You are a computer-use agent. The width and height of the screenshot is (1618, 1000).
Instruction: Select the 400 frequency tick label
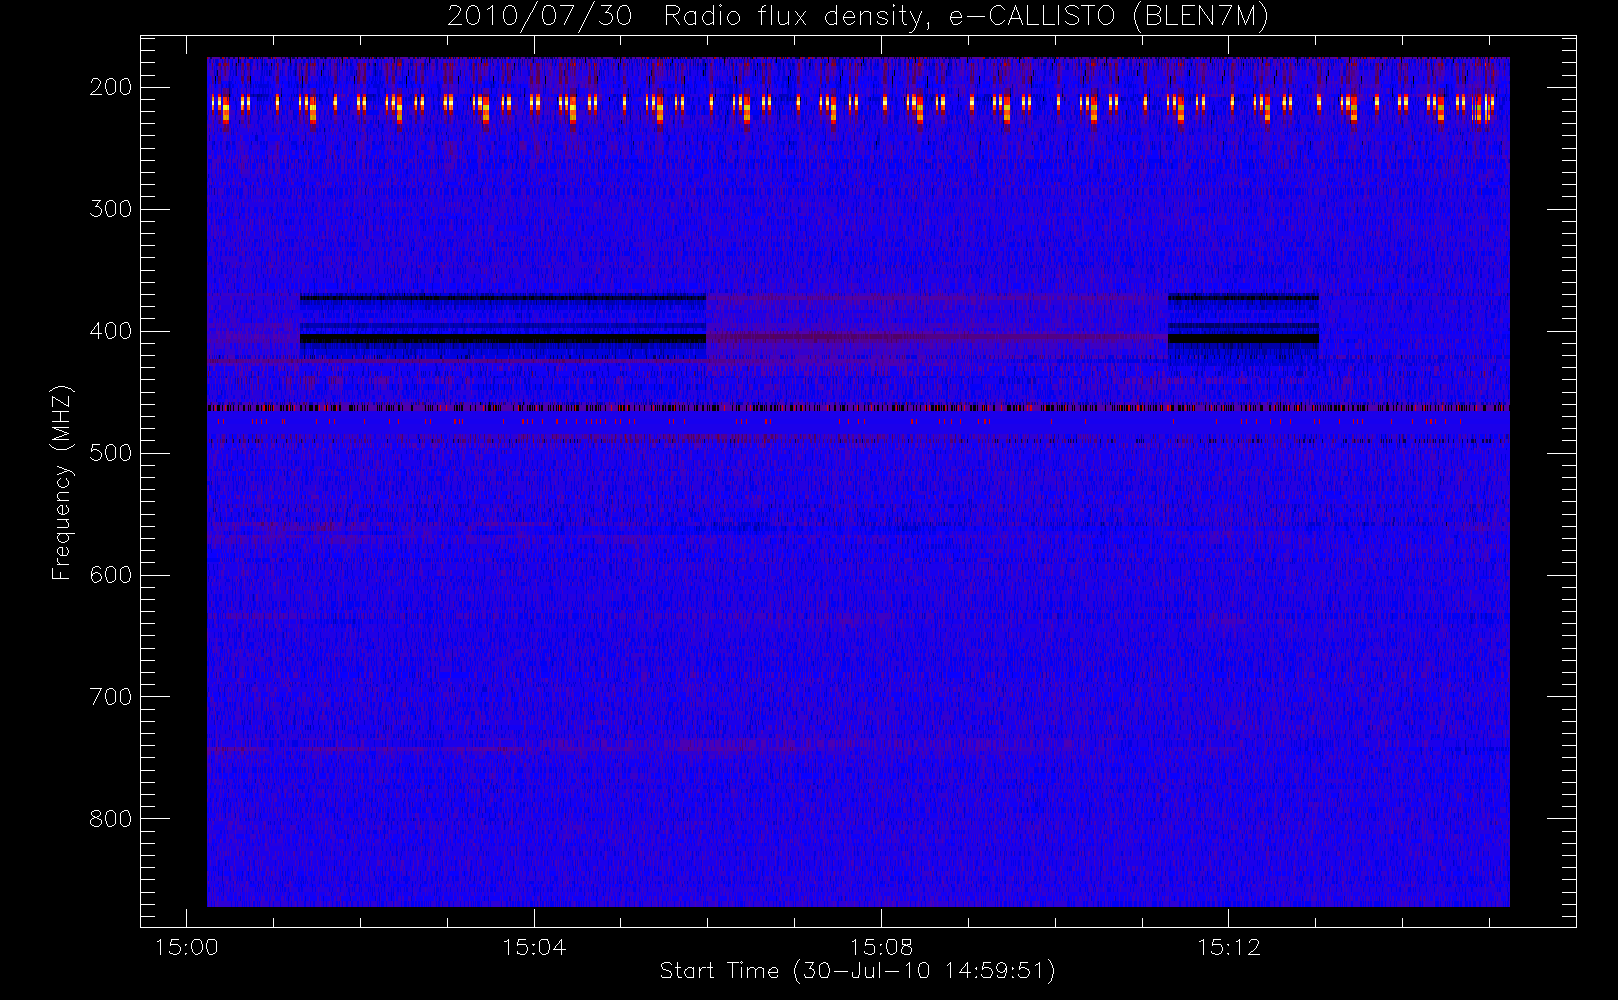click(111, 331)
